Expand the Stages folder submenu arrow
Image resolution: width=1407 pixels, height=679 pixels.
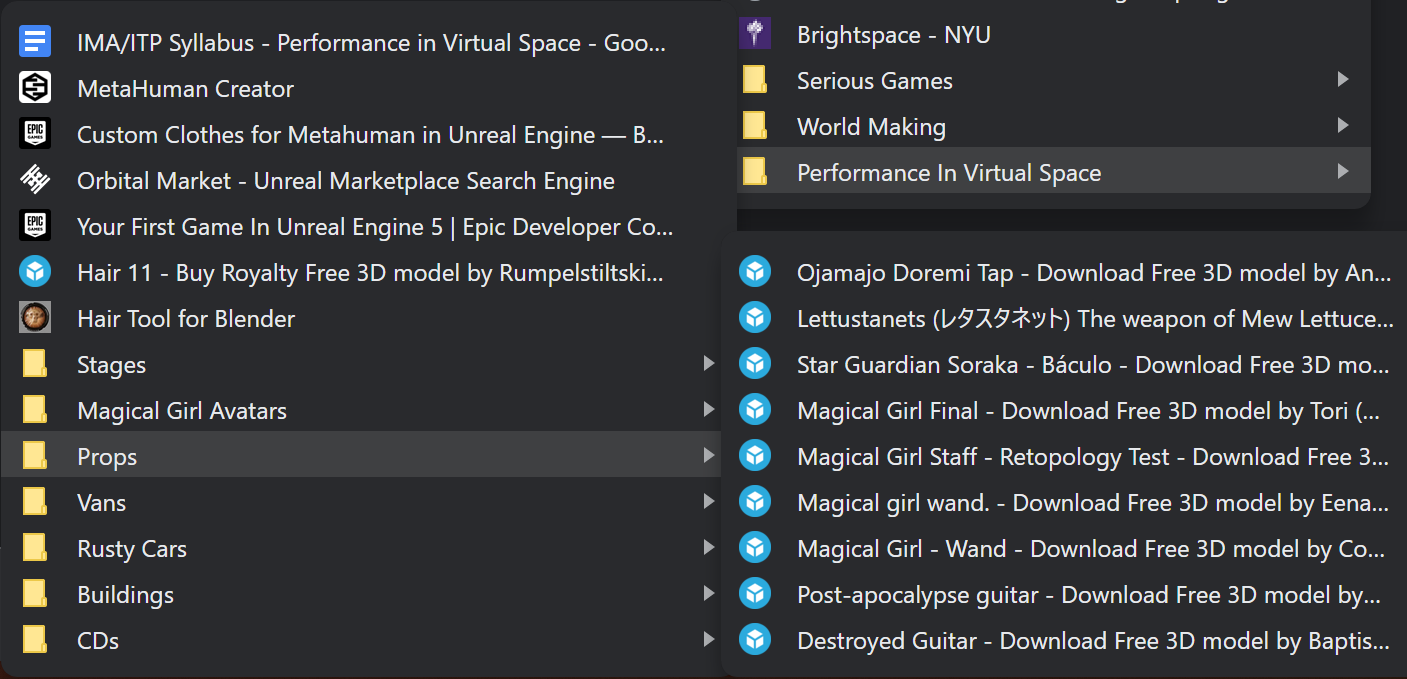pyautogui.click(x=709, y=364)
